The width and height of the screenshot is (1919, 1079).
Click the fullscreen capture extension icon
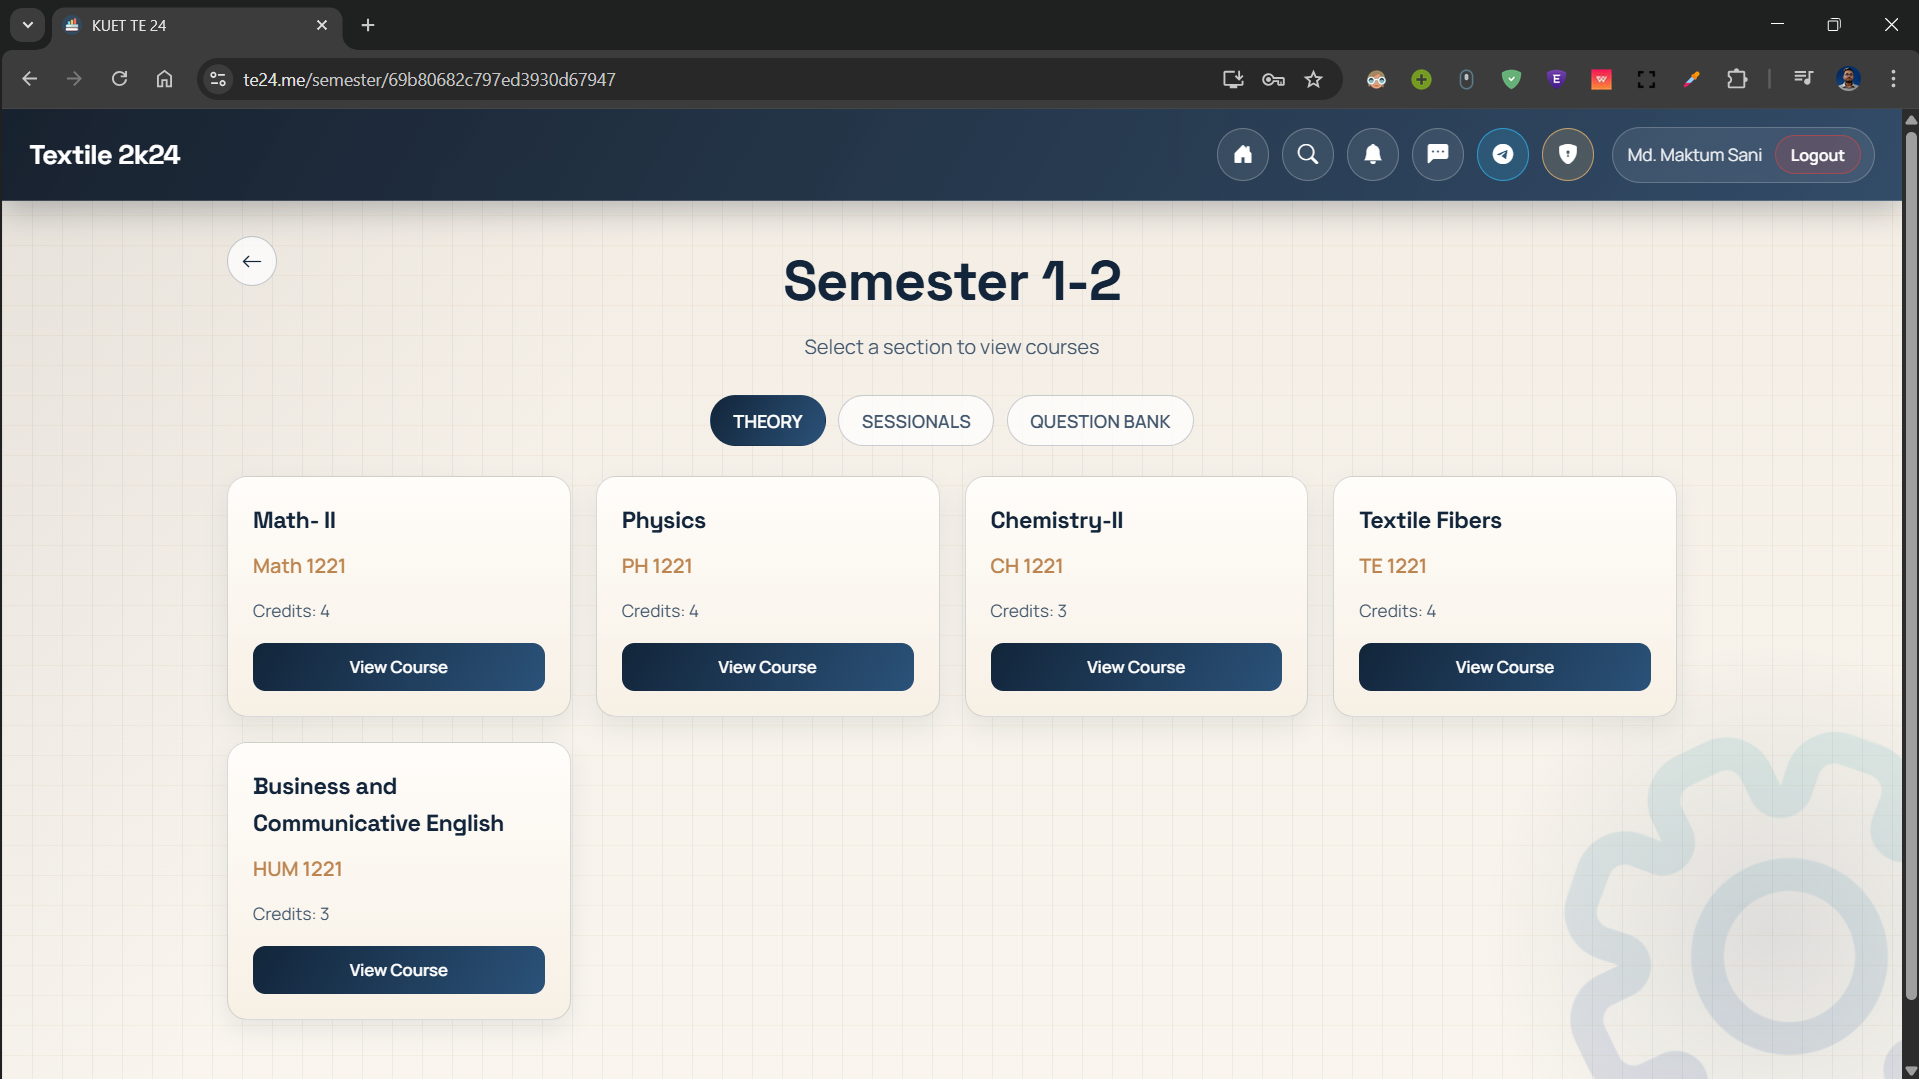pos(1646,79)
